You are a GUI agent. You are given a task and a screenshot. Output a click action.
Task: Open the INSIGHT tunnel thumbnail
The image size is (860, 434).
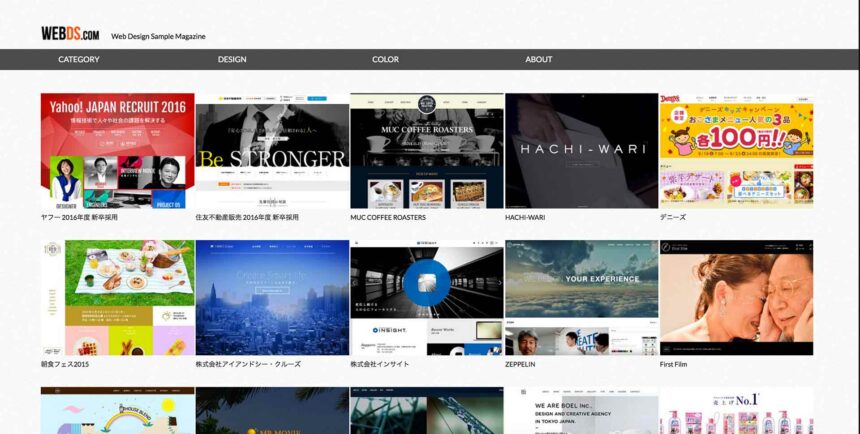(427, 298)
